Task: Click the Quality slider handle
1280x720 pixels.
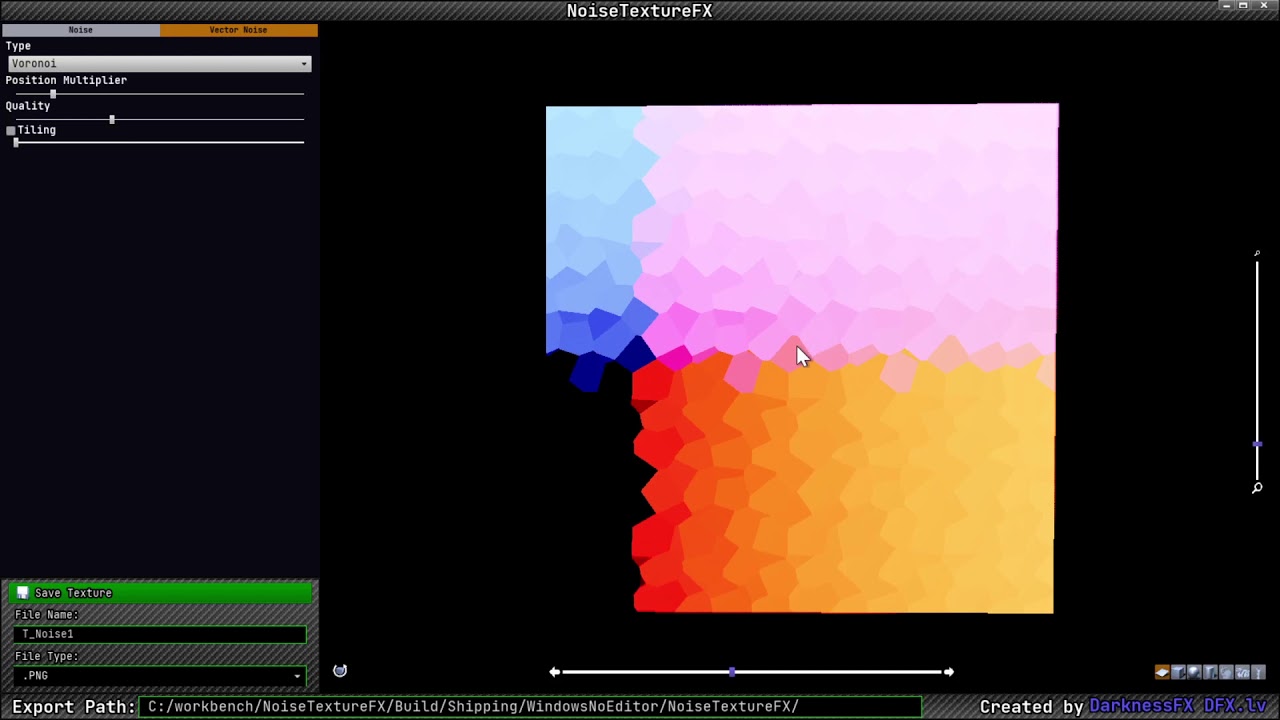Action: tap(112, 120)
